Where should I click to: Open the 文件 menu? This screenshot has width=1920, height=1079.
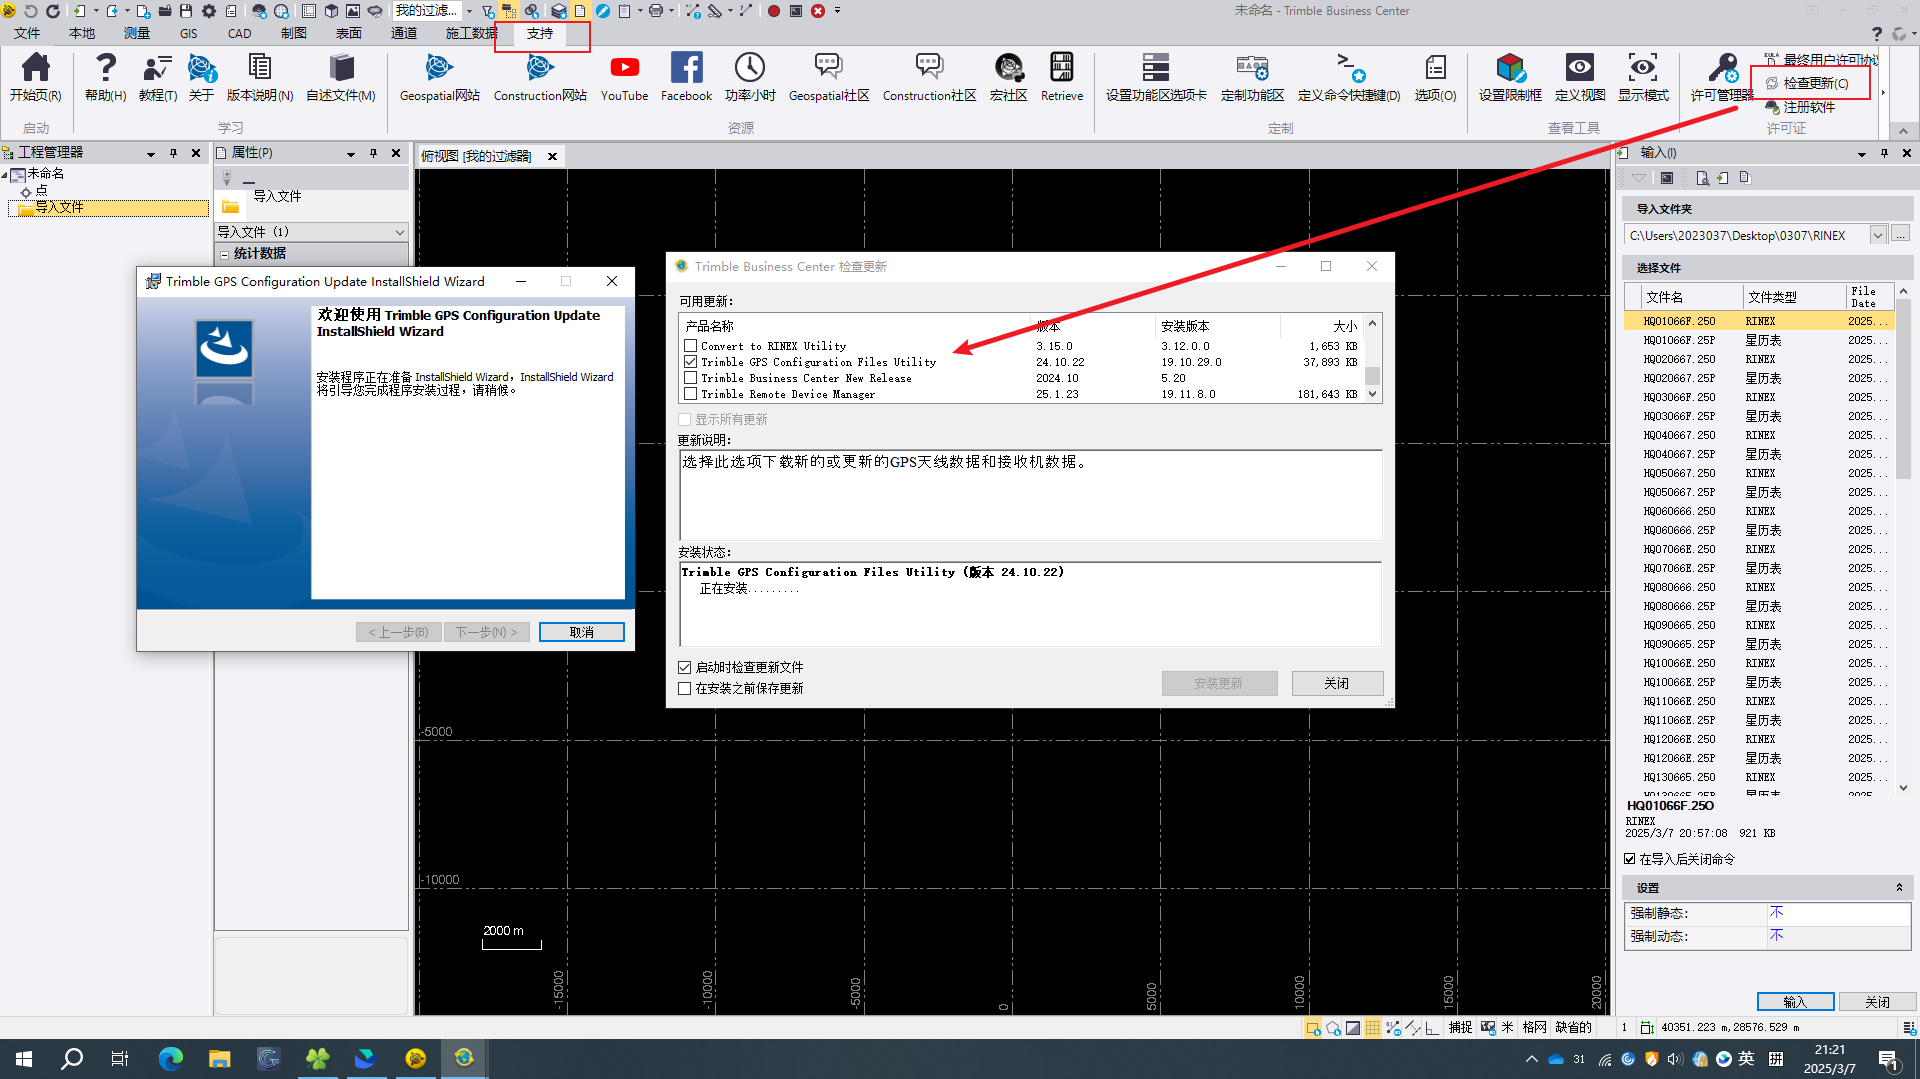pos(27,33)
